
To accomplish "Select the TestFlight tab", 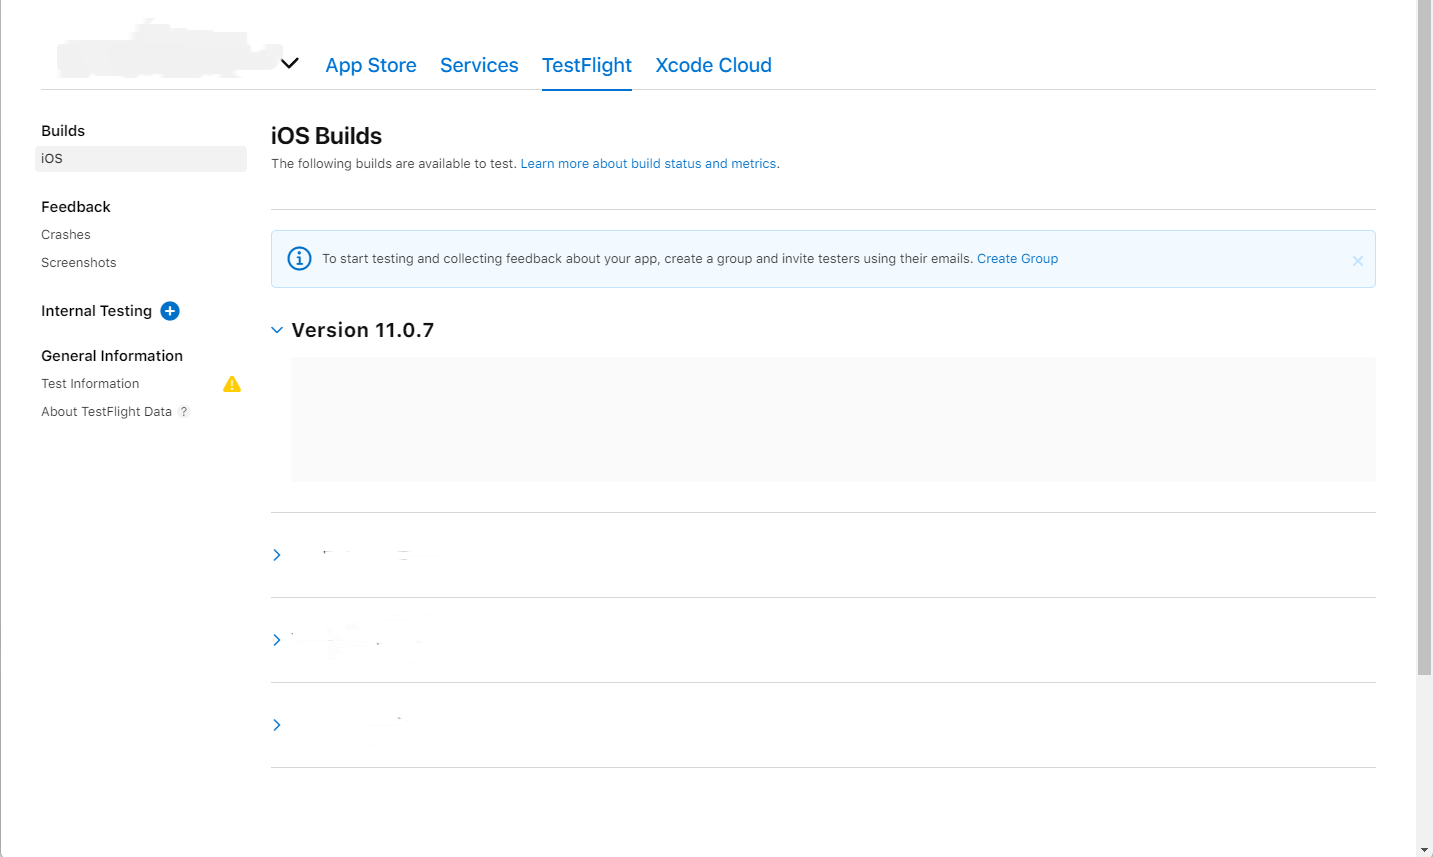I will [x=587, y=65].
